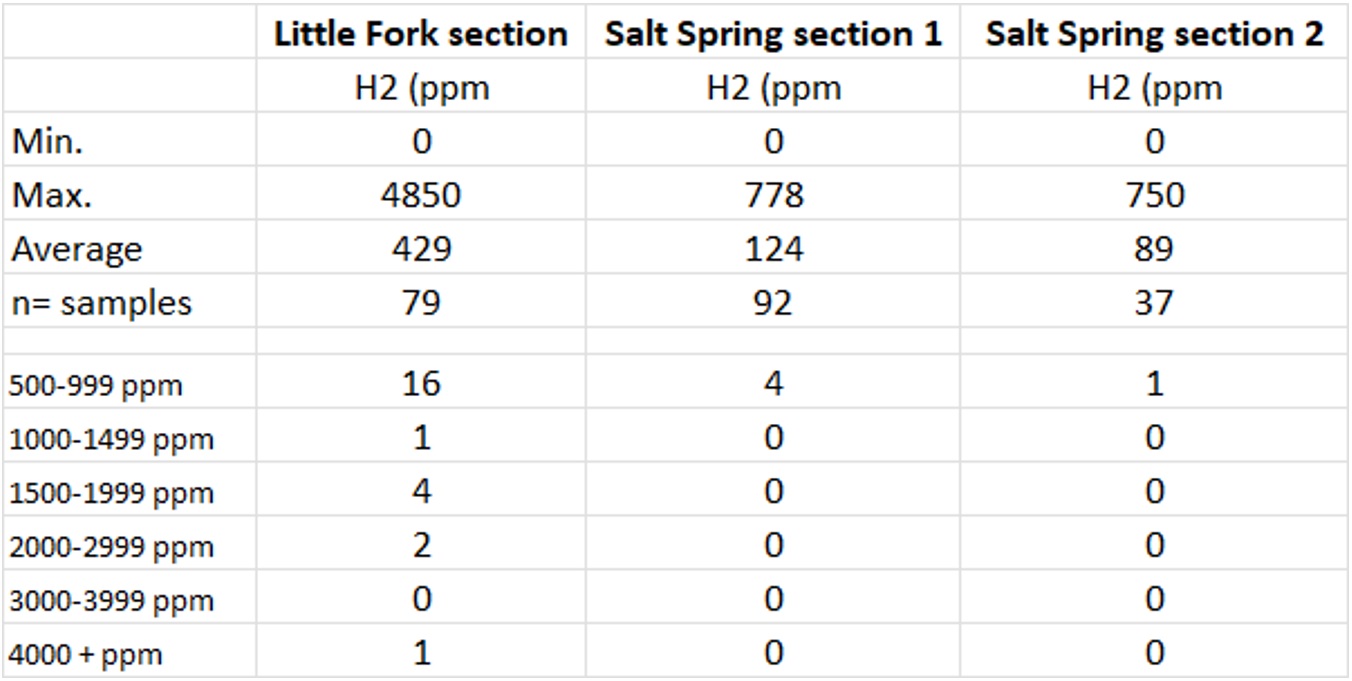
Task: Select the n= samples label cell
Action: point(101,303)
